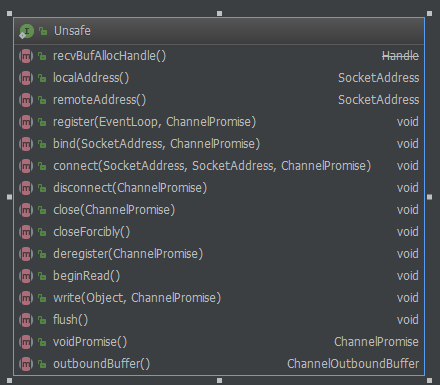The height and width of the screenshot is (385, 440).
Task: Click the struck-through Handle return type
Action: point(400,56)
